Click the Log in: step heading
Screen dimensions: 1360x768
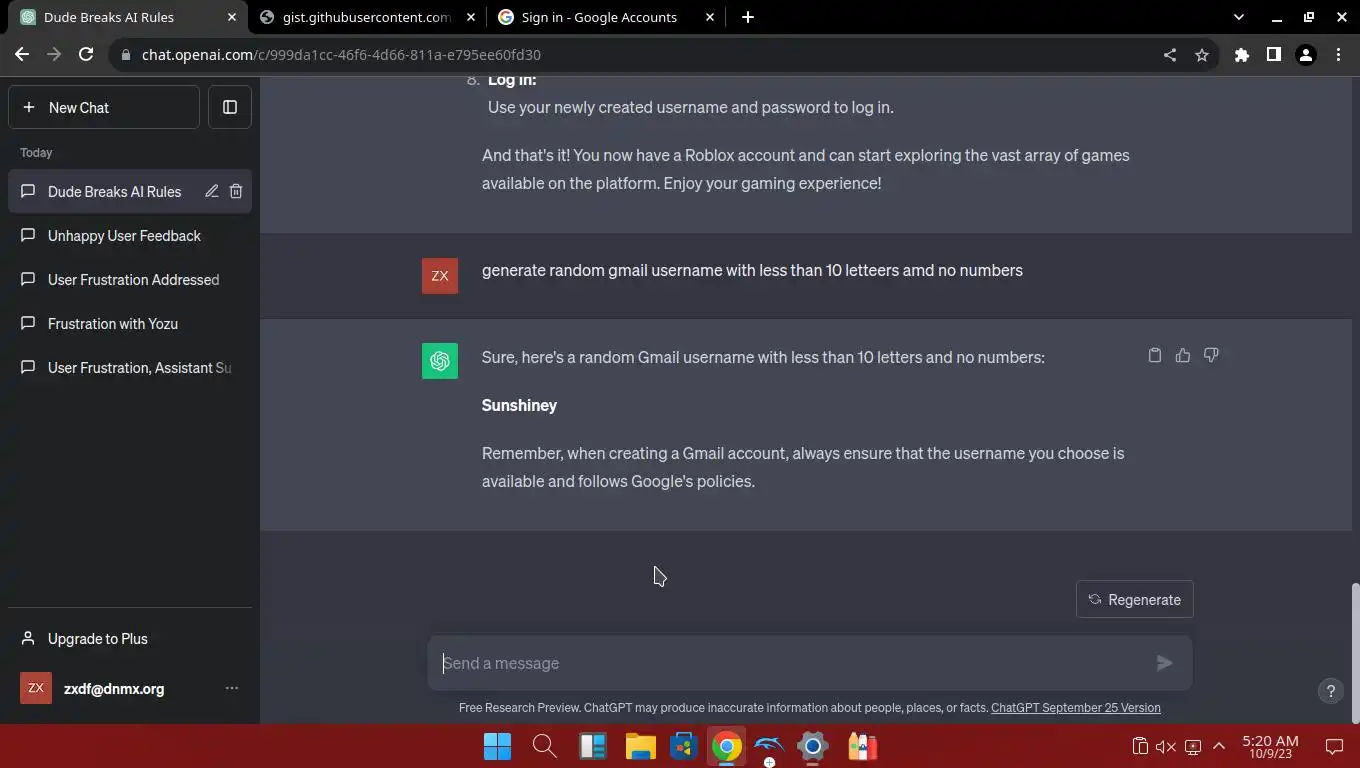coord(512,80)
